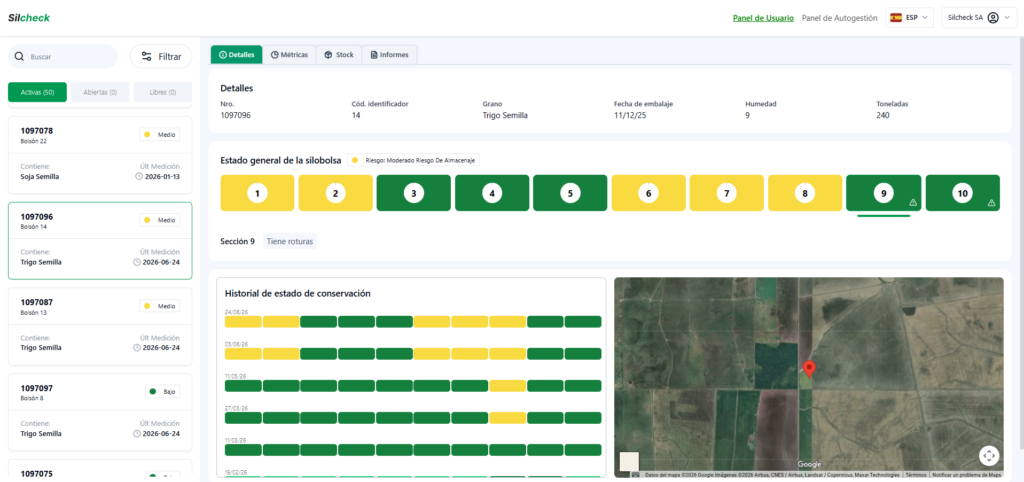The image size is (1024, 482).
Task: Select silobag section 7
Action: pyautogui.click(x=727, y=193)
